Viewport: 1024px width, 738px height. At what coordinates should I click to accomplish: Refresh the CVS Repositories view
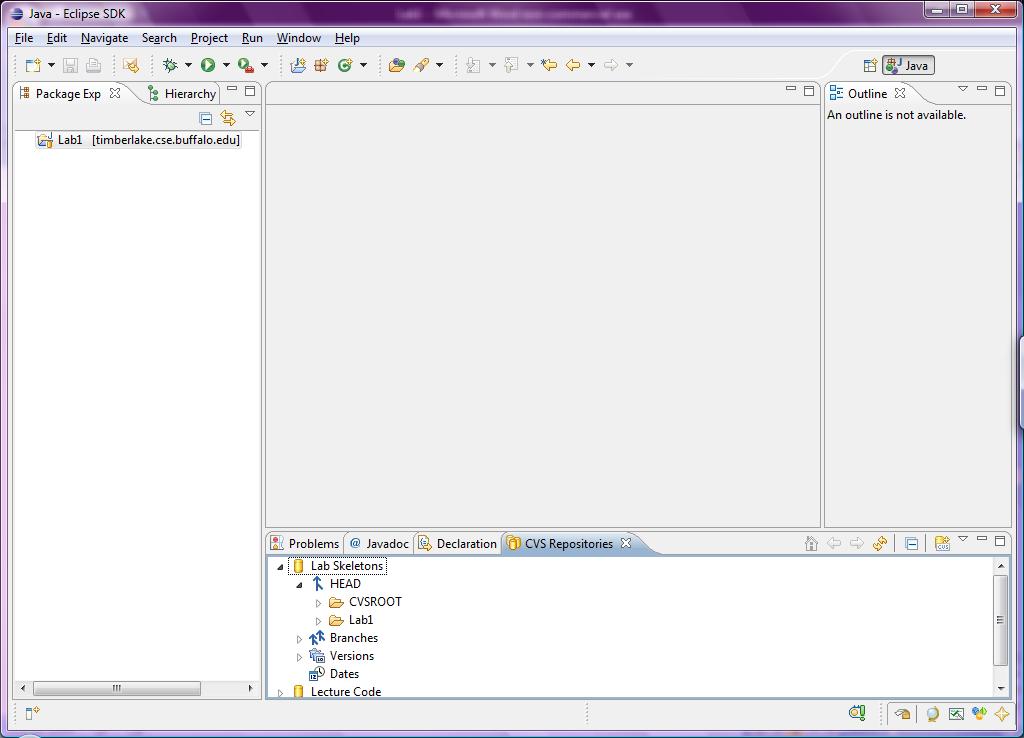tap(880, 543)
